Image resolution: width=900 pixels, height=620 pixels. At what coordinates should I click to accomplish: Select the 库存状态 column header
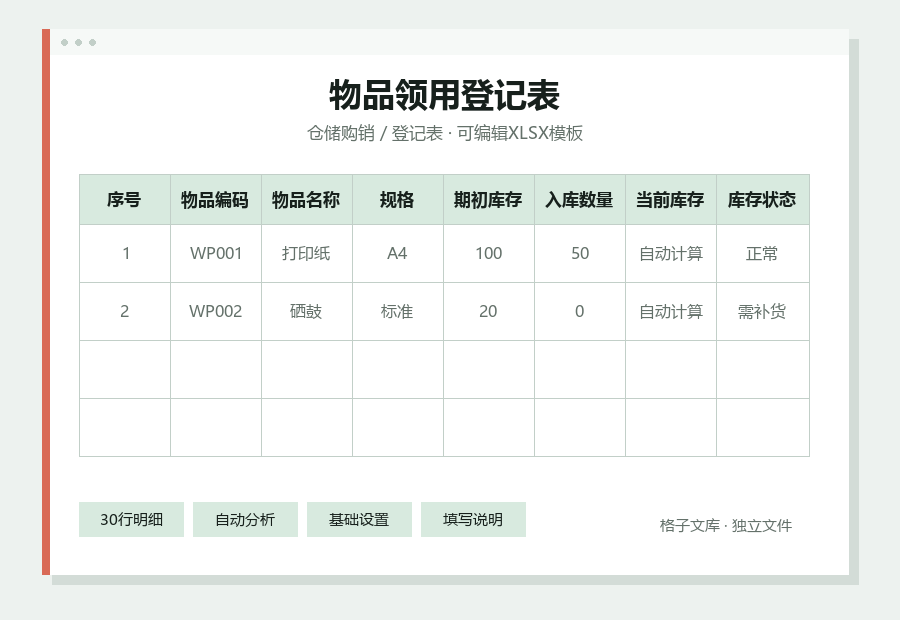coord(763,200)
